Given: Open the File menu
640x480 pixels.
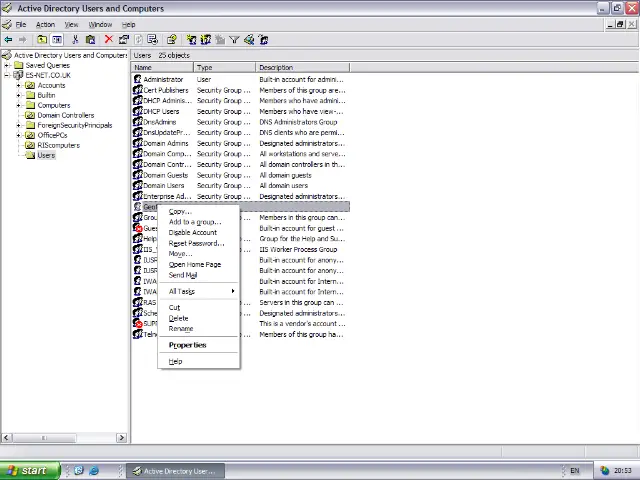Looking at the screenshot, I should tap(21, 24).
